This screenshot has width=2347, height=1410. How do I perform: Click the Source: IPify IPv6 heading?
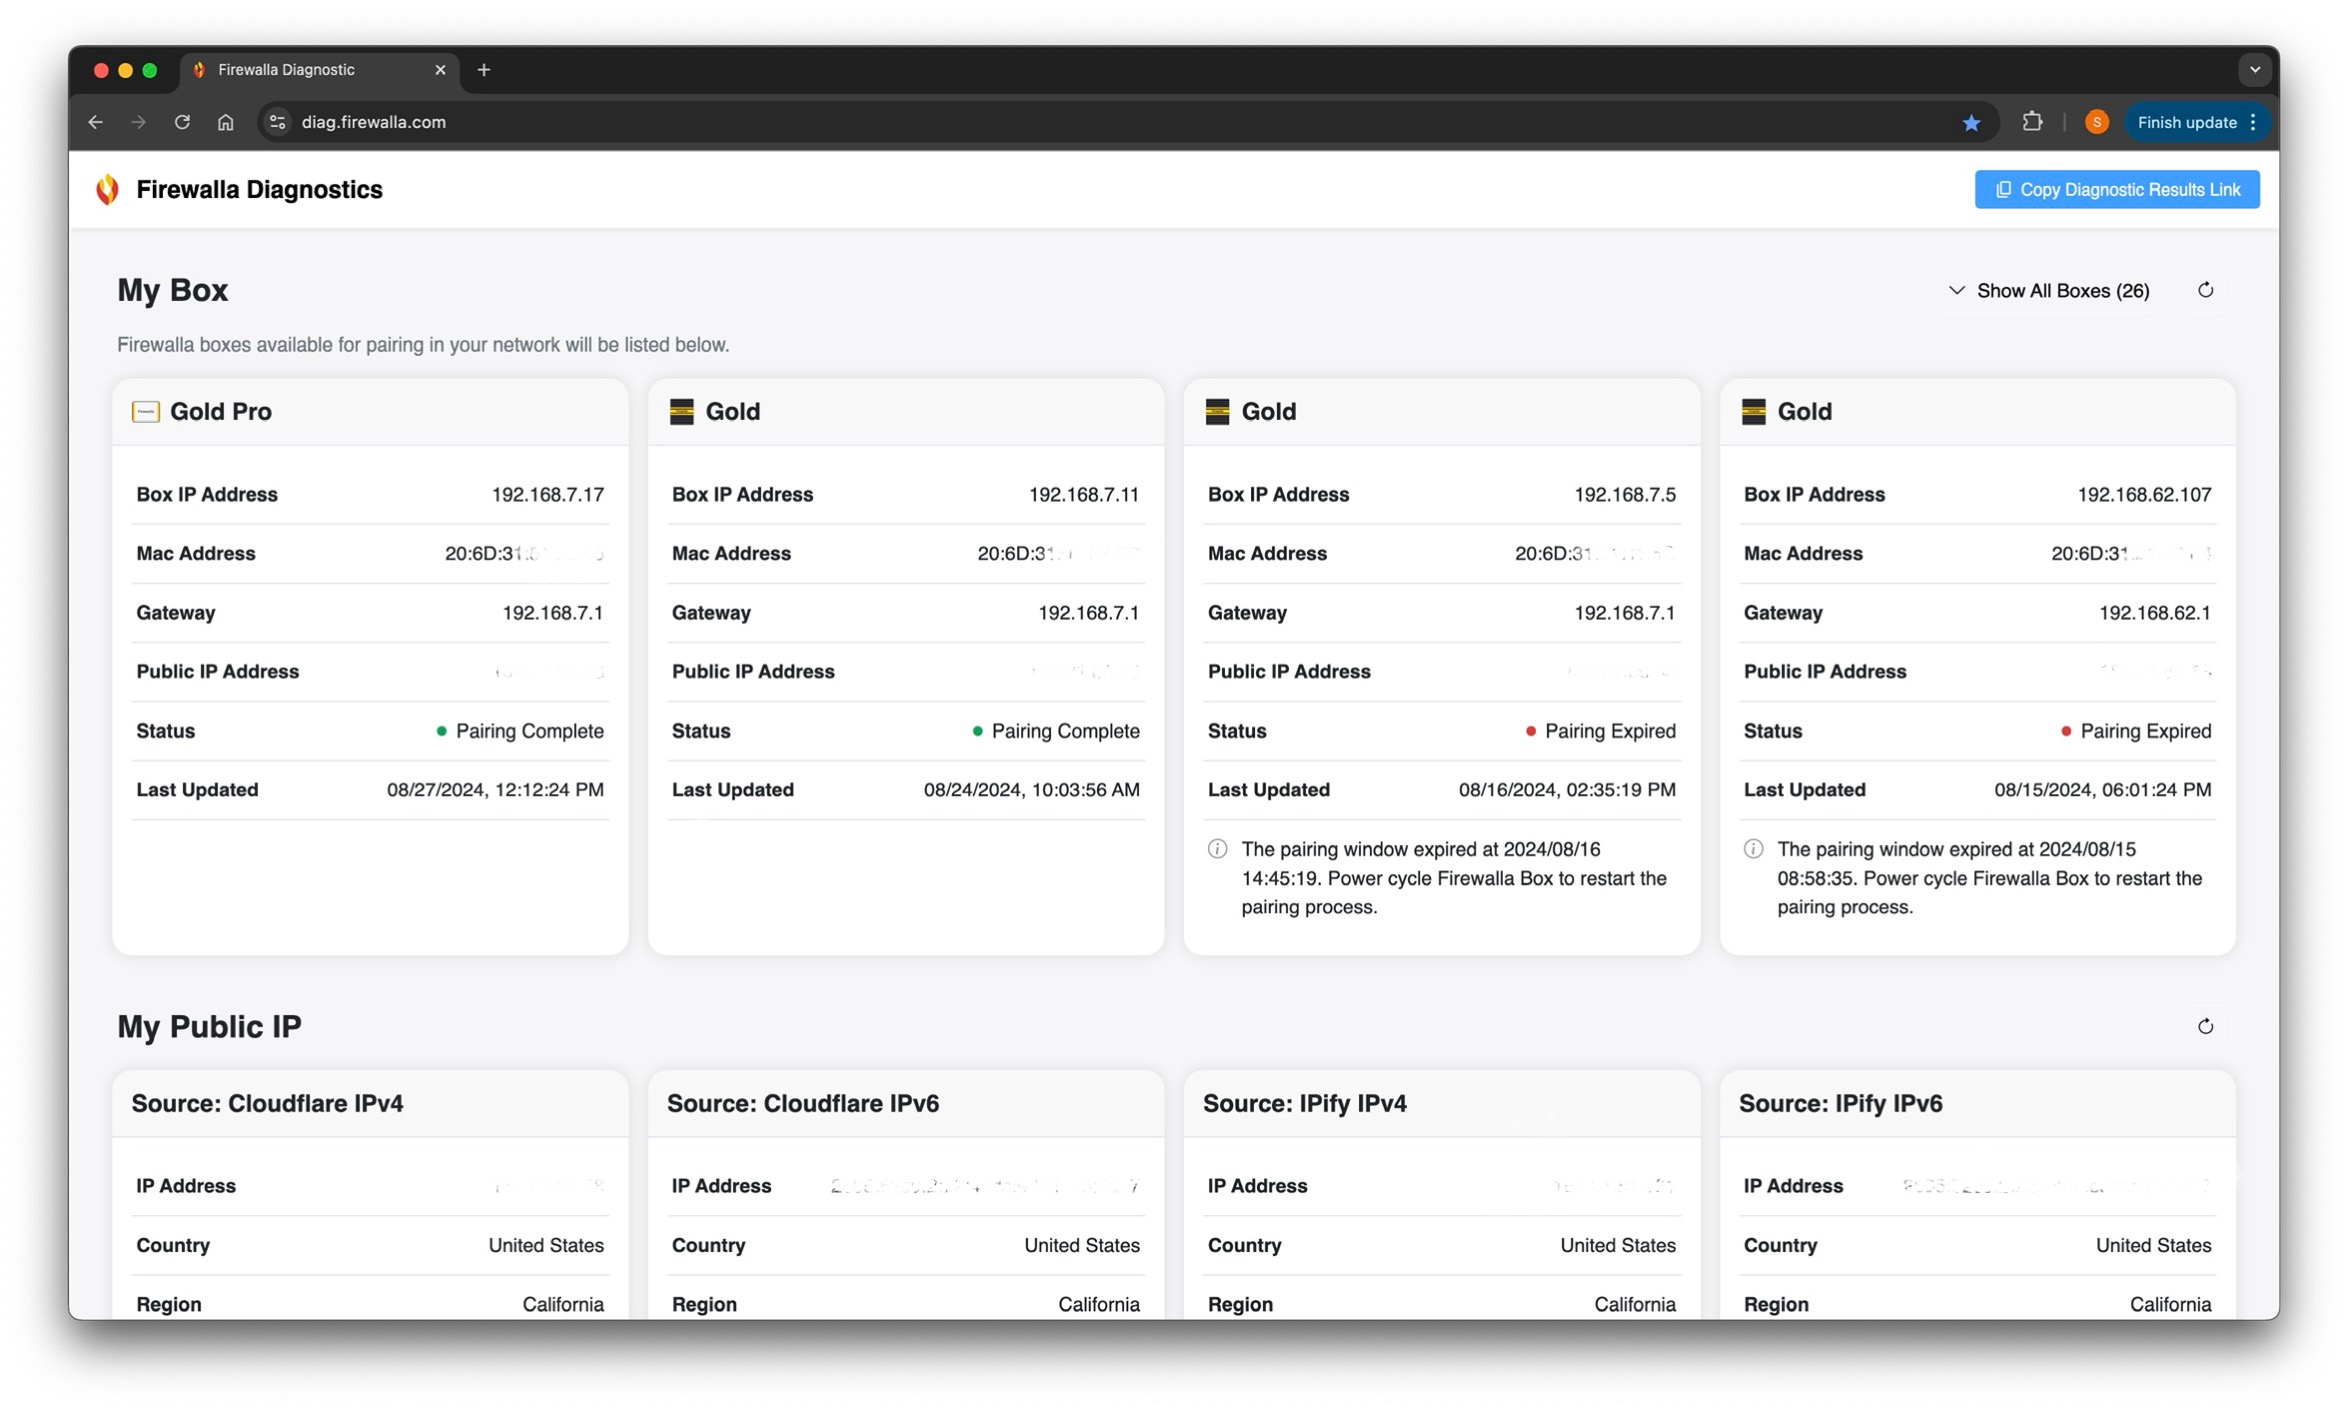tap(1840, 1102)
